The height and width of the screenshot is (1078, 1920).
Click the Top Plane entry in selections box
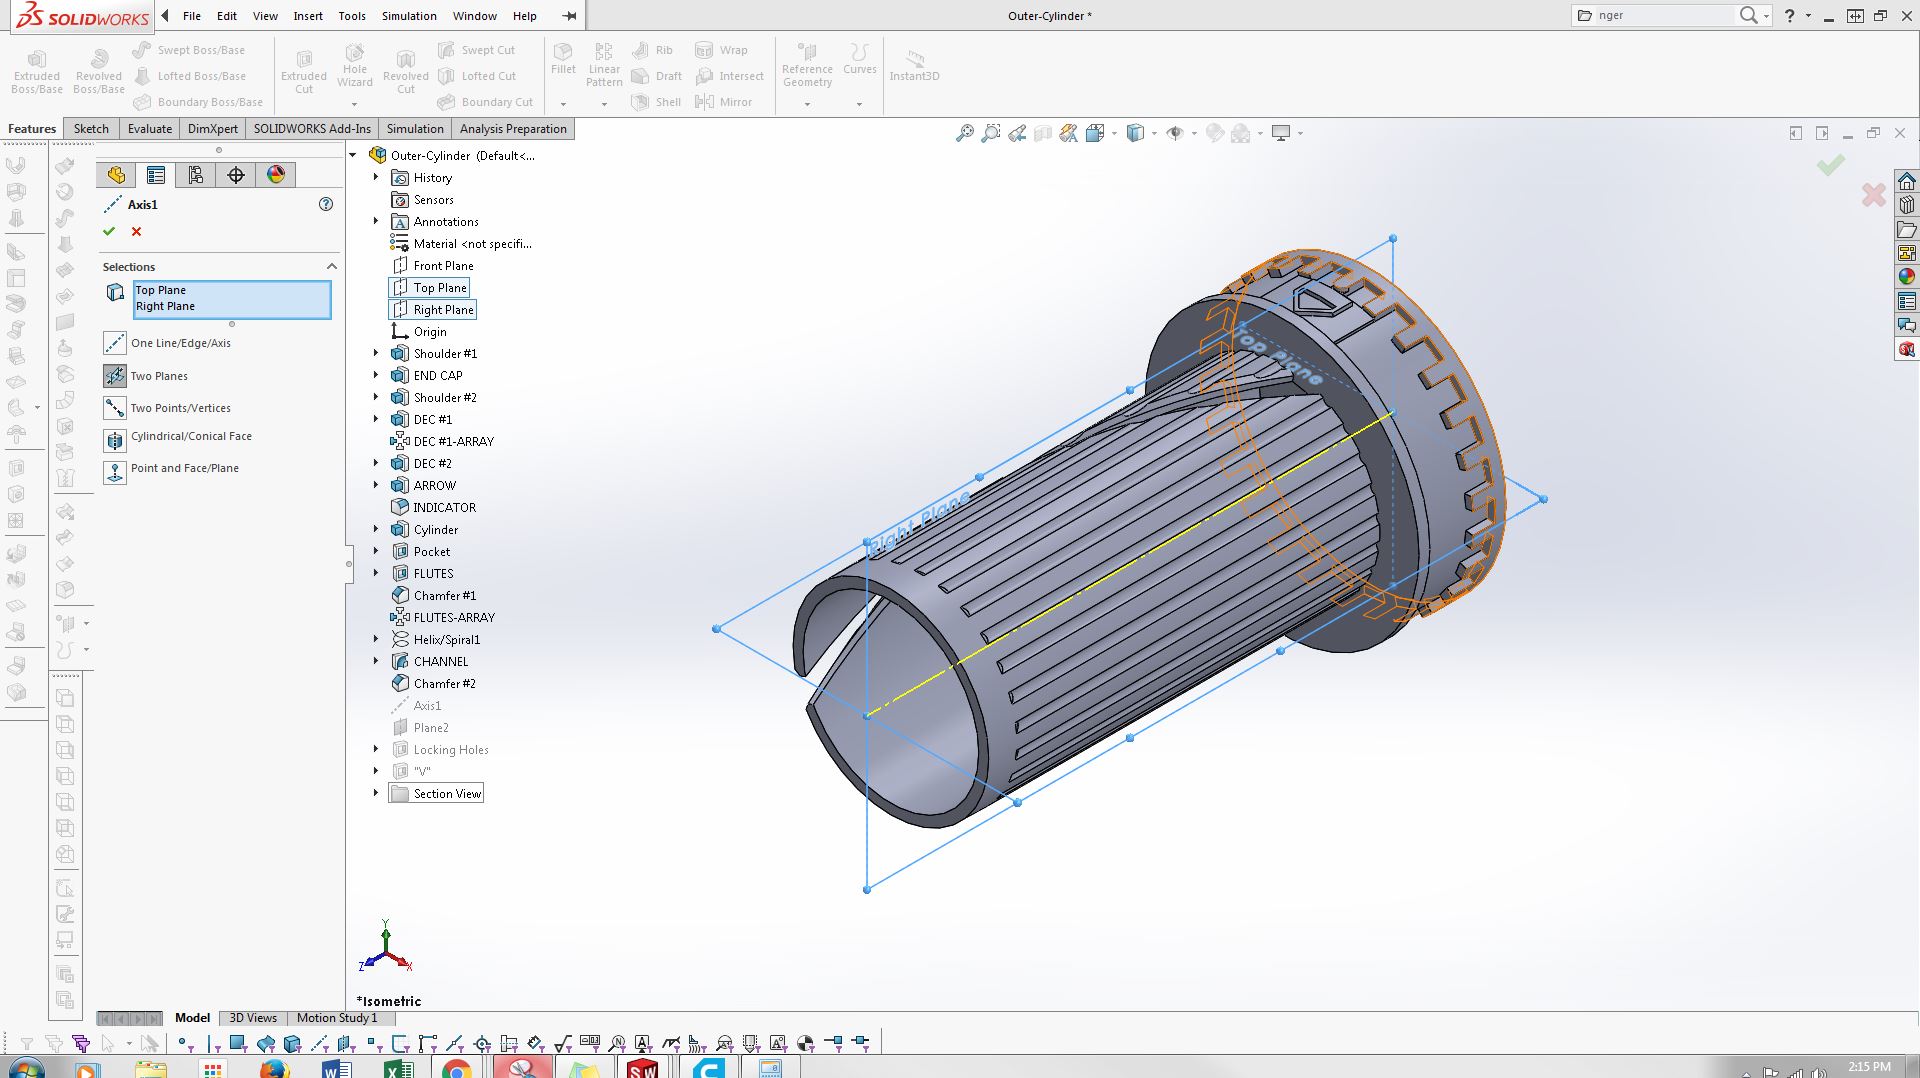(x=161, y=290)
